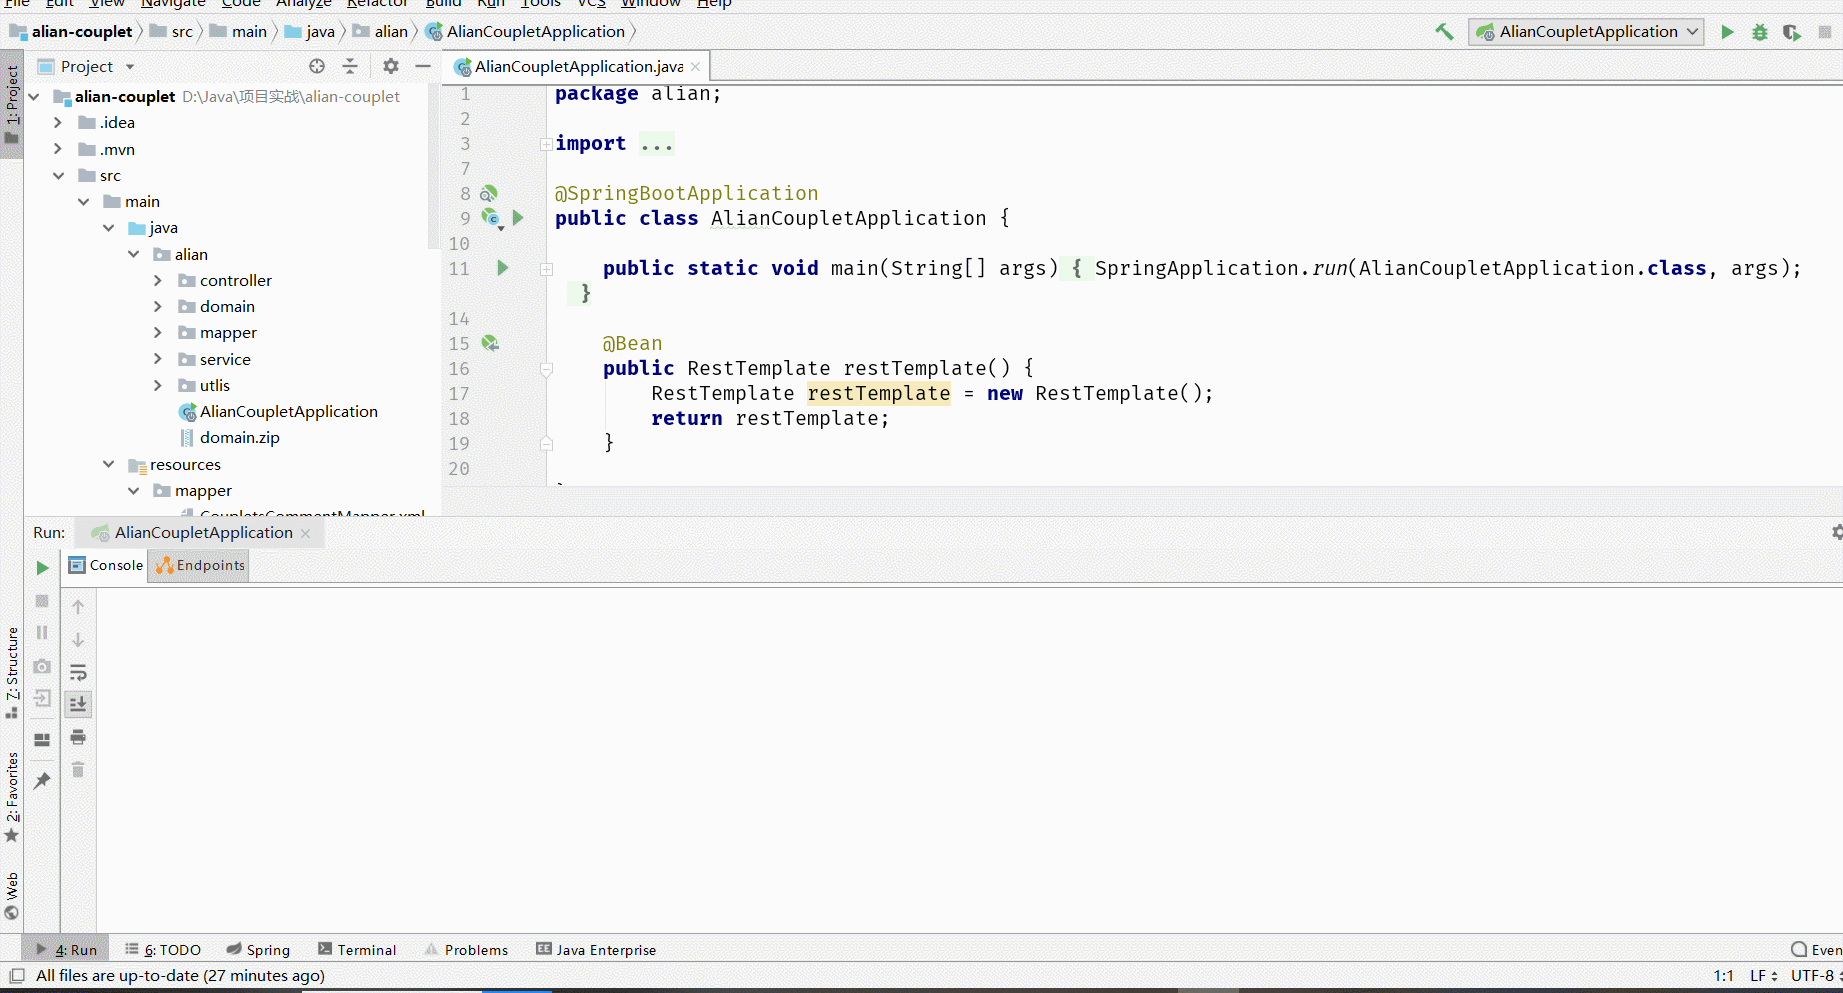Click the run gutter arrow beside main method

coord(502,268)
